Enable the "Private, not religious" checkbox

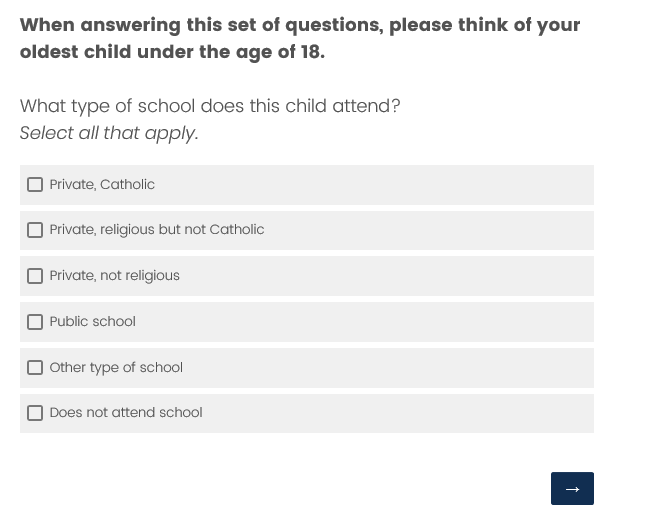35,276
